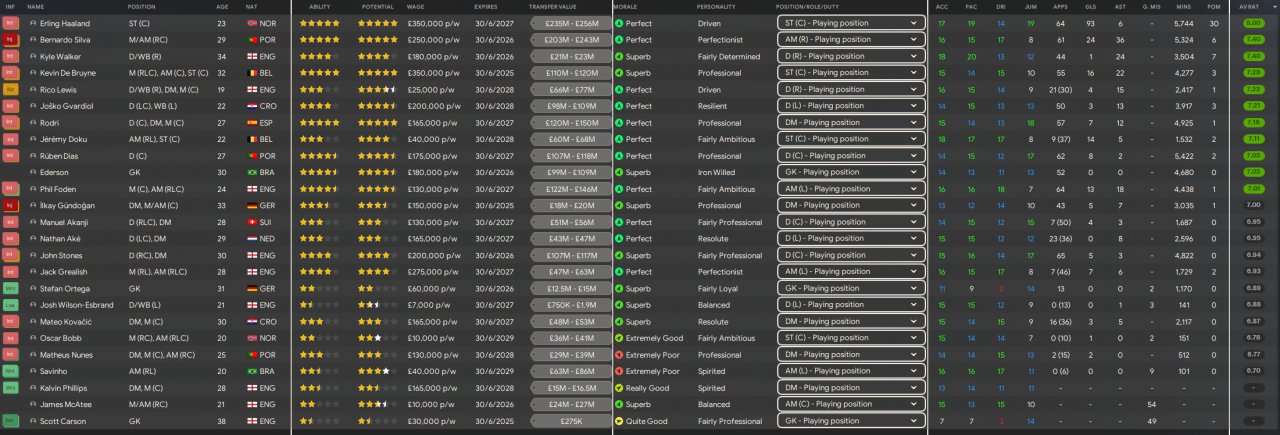Open Scott Carson's GK position dropdown

(850, 421)
